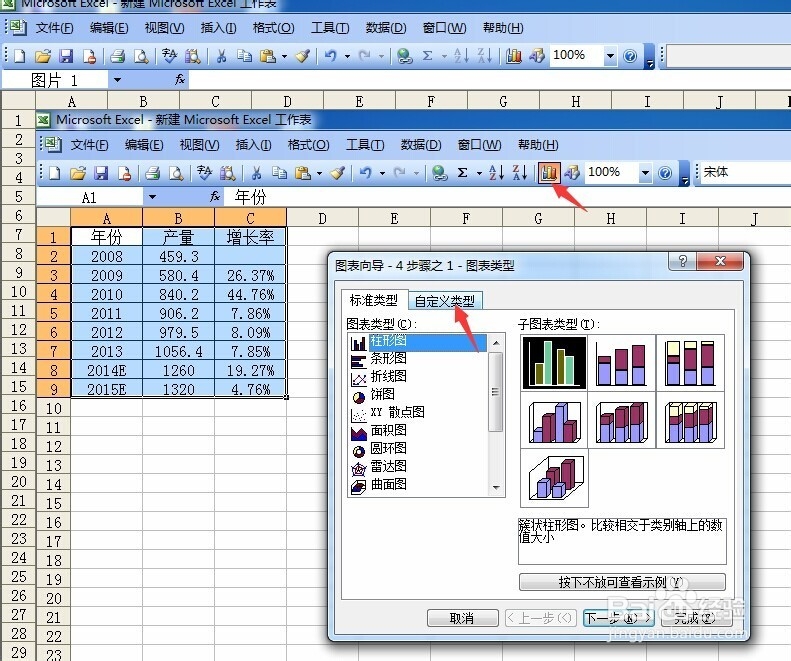
Task: Click the cell containing 1056.4
Action: (179, 351)
